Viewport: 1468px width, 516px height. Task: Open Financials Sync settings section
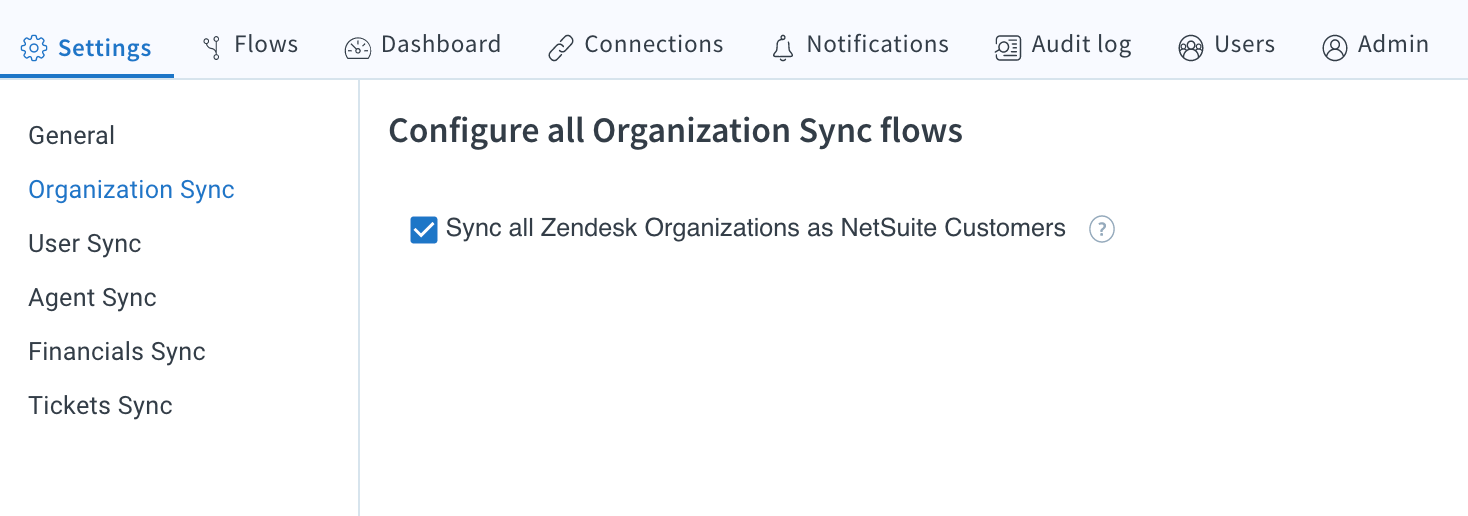pos(117,351)
